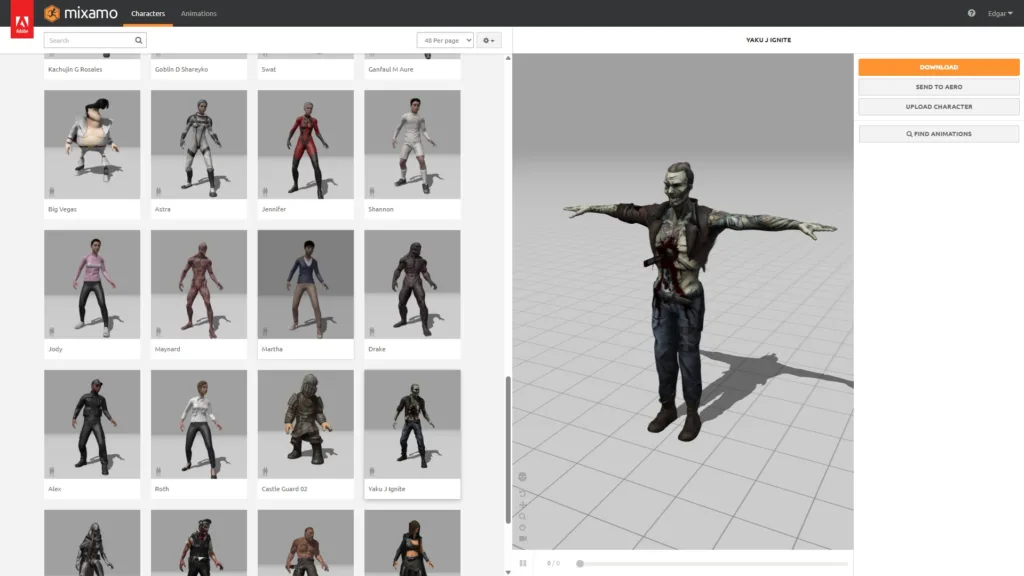This screenshot has width=1024, height=576.
Task: Click the small figure icon on the Jennifer thumbnail
Action: pyautogui.click(x=265, y=191)
